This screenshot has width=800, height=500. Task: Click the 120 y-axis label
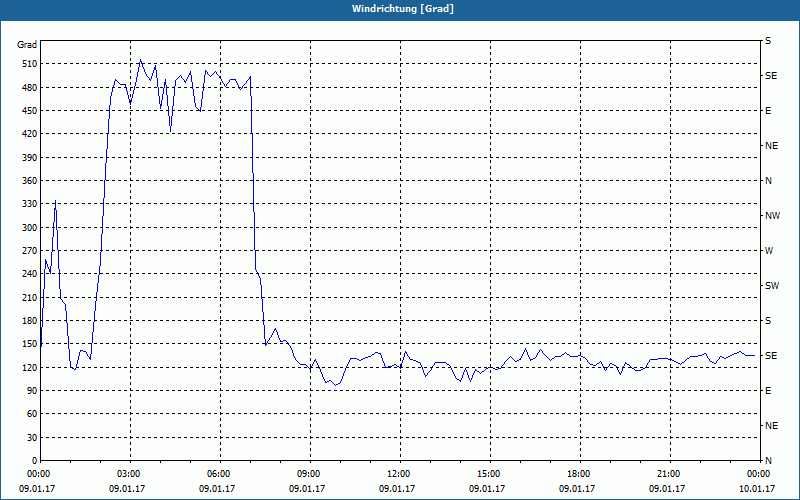(30, 368)
